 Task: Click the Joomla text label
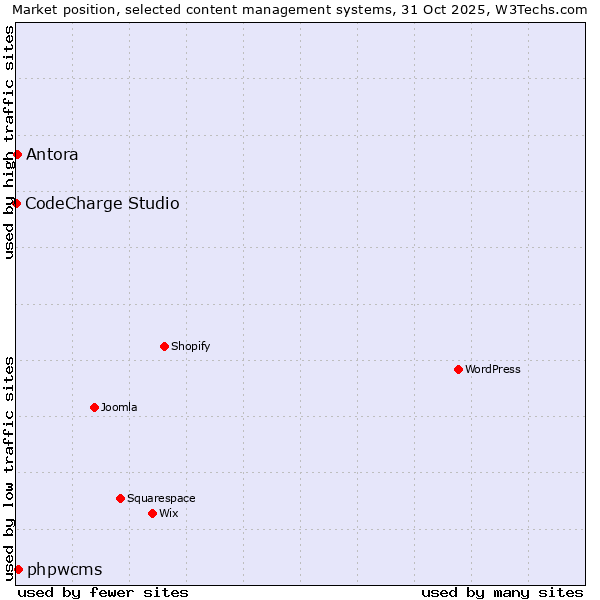119,407
